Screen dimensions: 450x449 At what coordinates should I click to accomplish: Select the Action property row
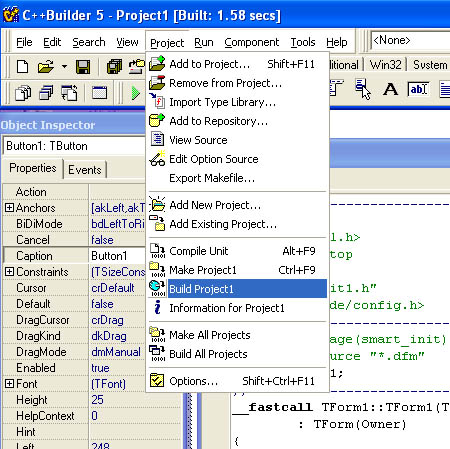point(74,192)
